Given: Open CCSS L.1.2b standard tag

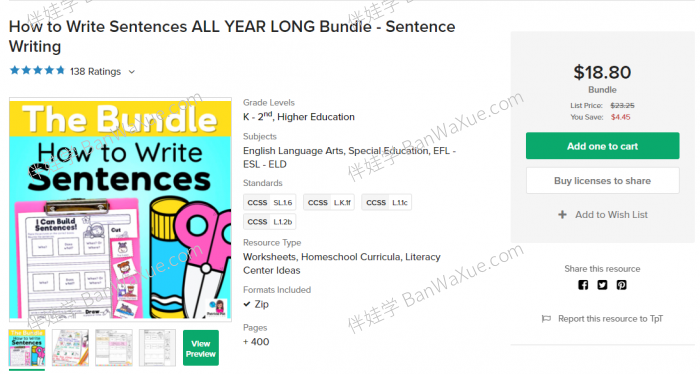Looking at the screenshot, I should [270, 222].
